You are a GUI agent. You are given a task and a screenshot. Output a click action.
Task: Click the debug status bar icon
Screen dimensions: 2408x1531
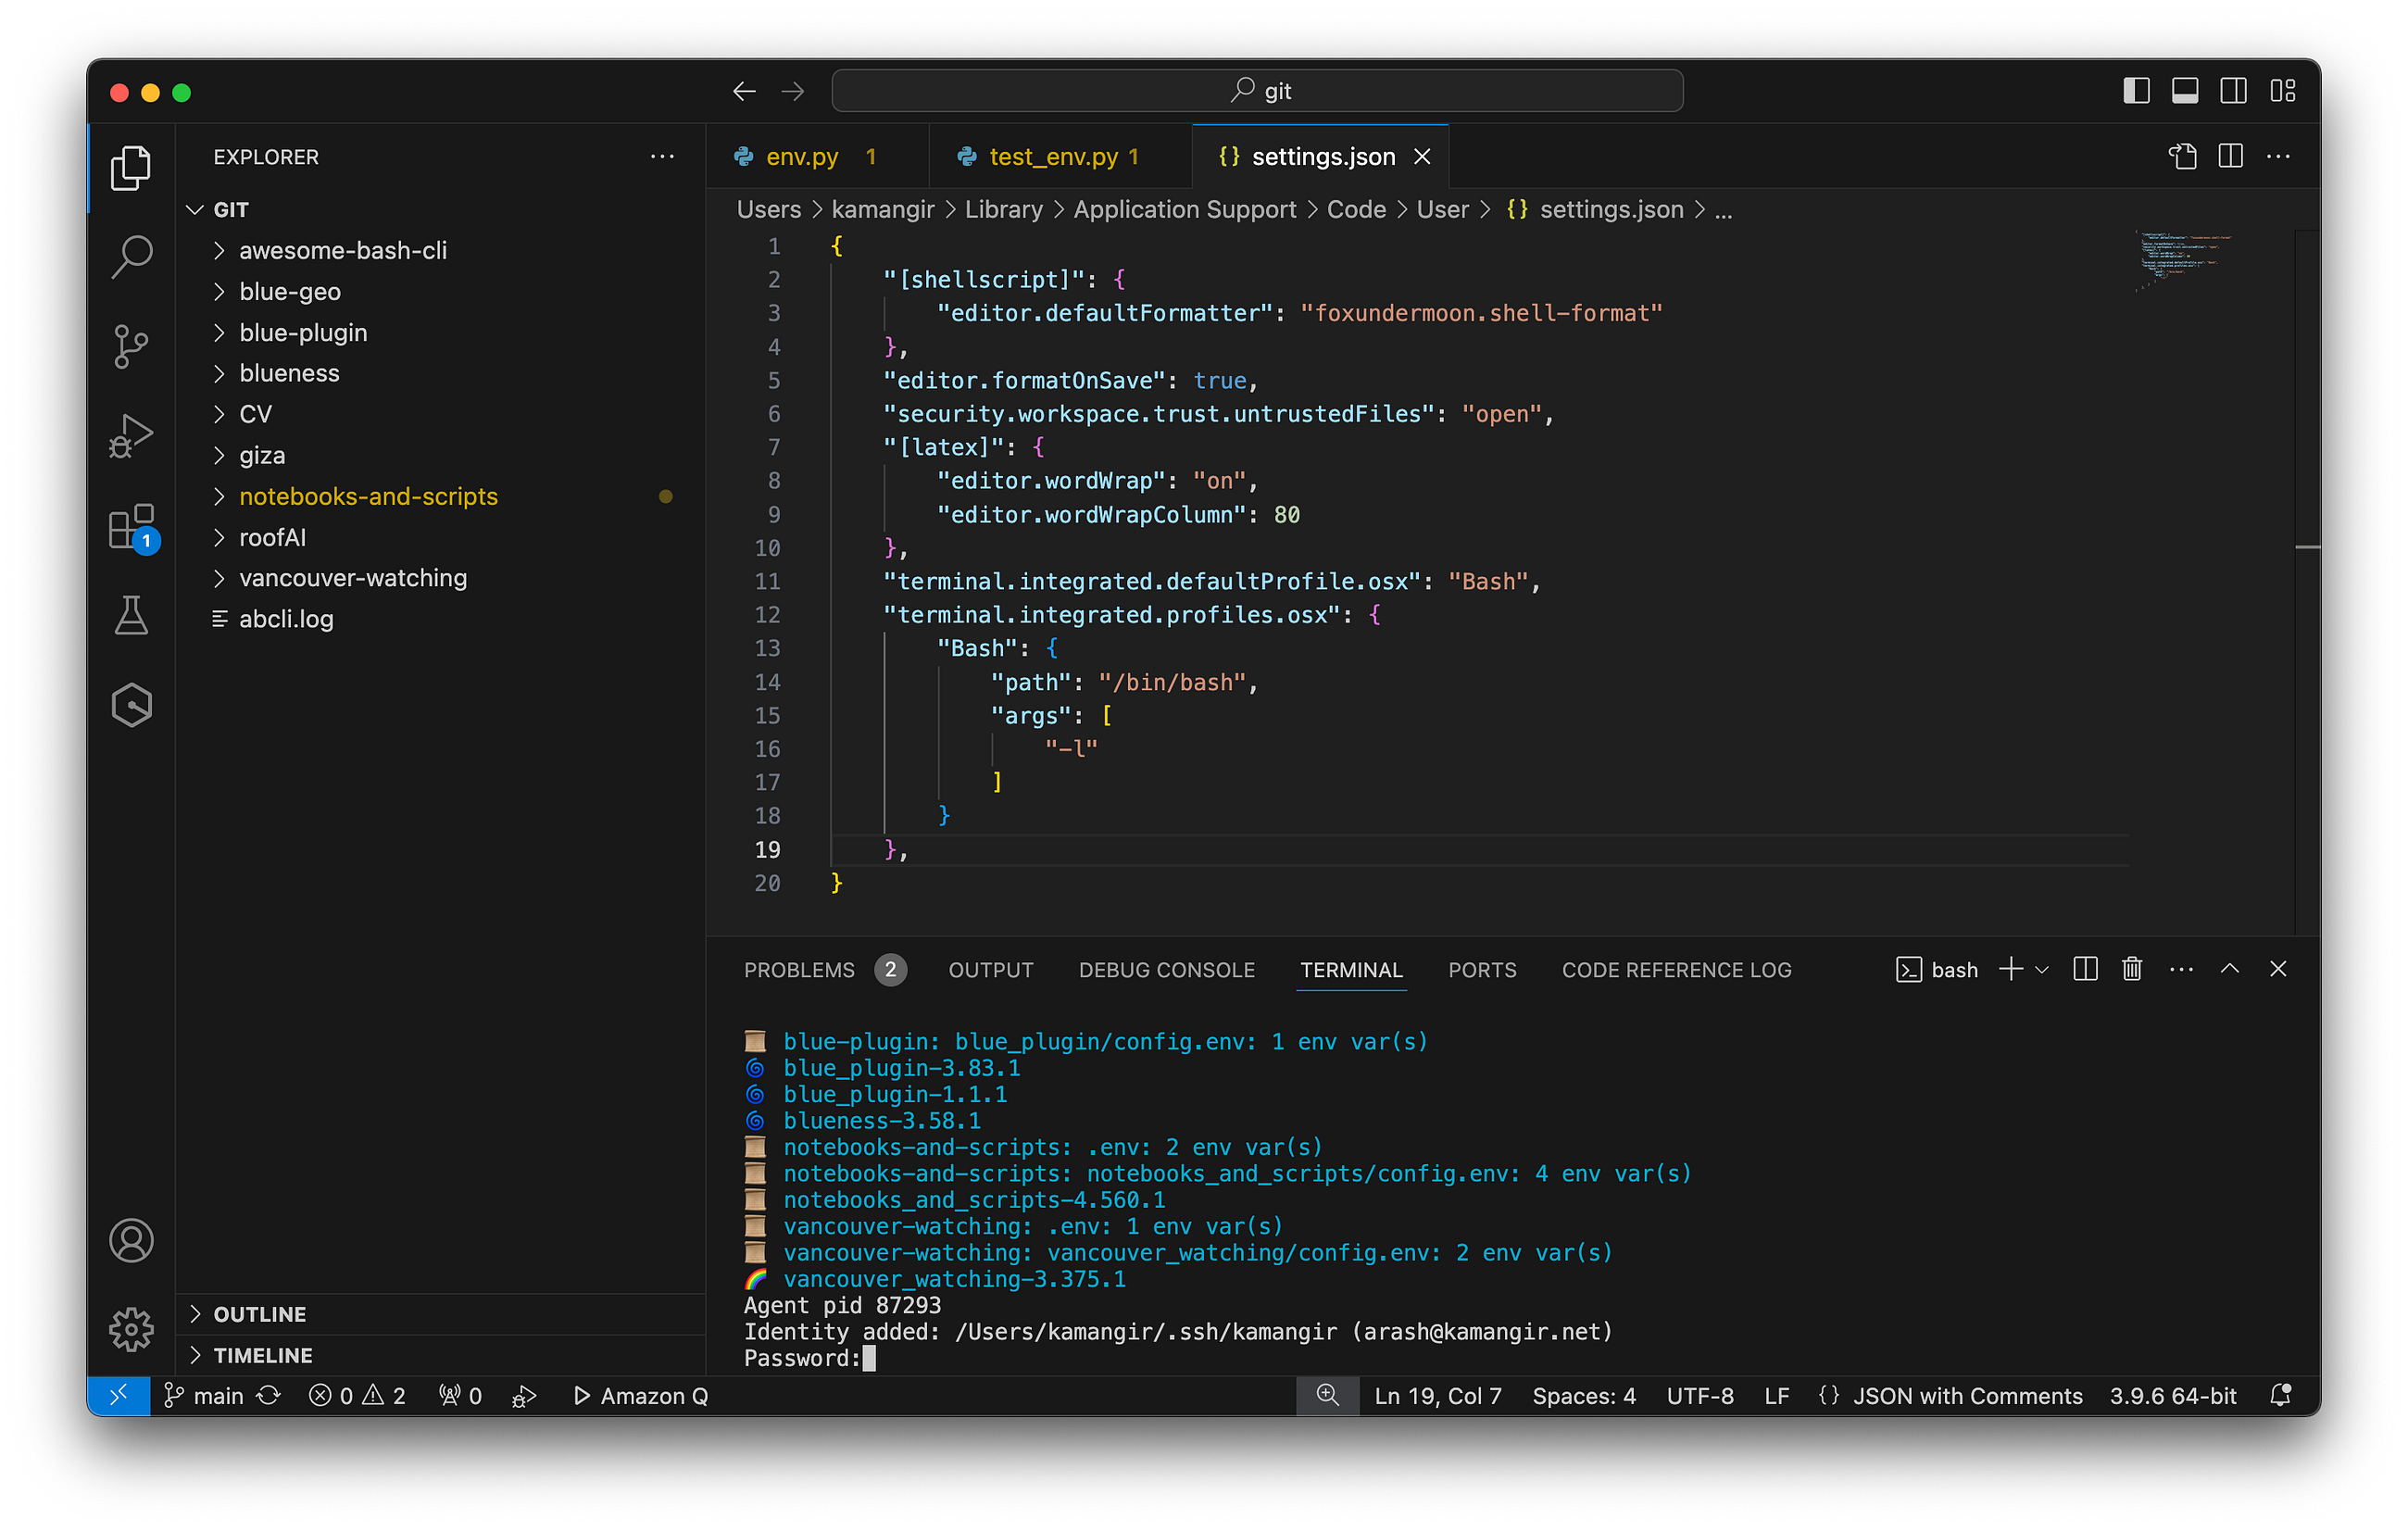click(x=524, y=1396)
